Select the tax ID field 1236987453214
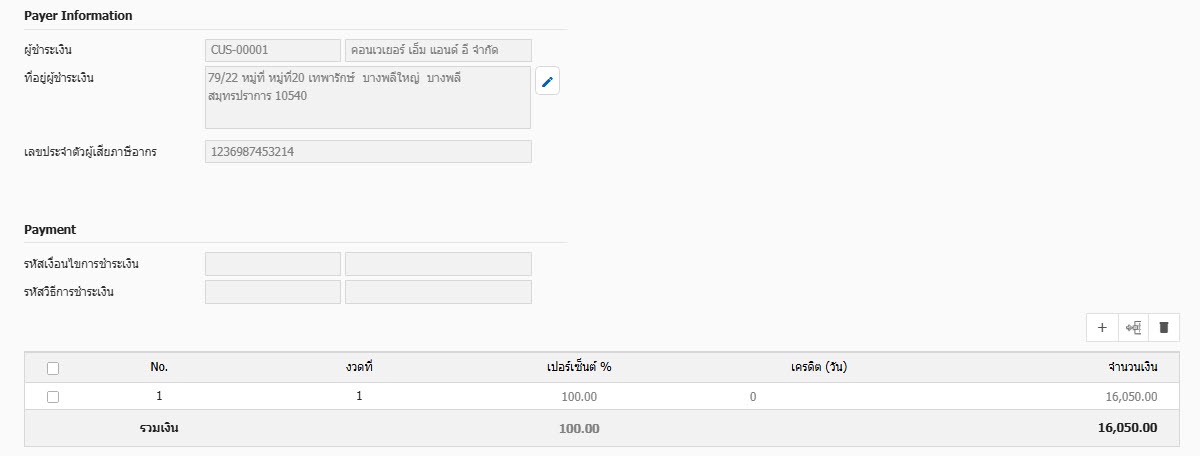Viewport: 1200px width, 456px height. 368,152
